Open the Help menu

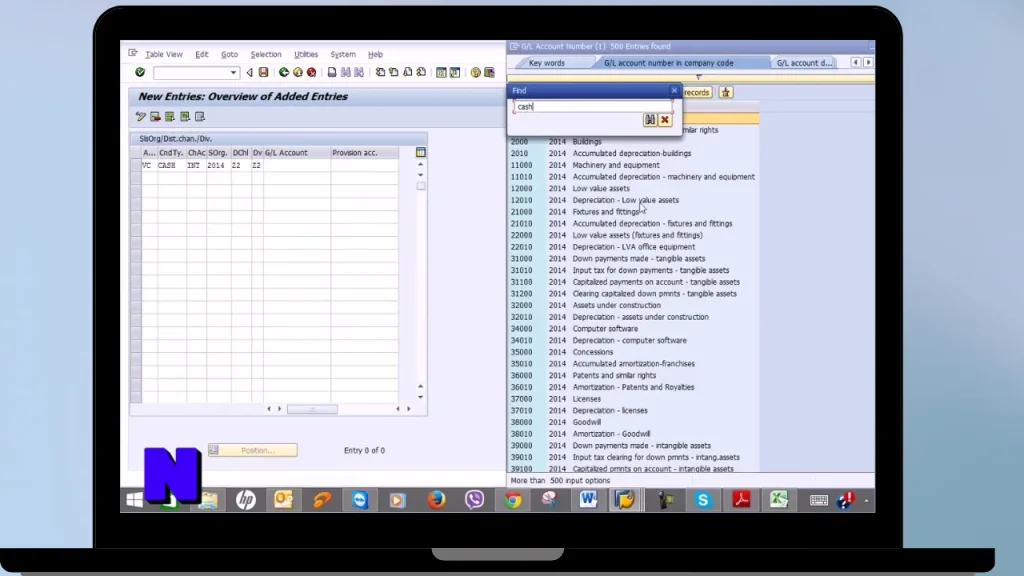[375, 54]
